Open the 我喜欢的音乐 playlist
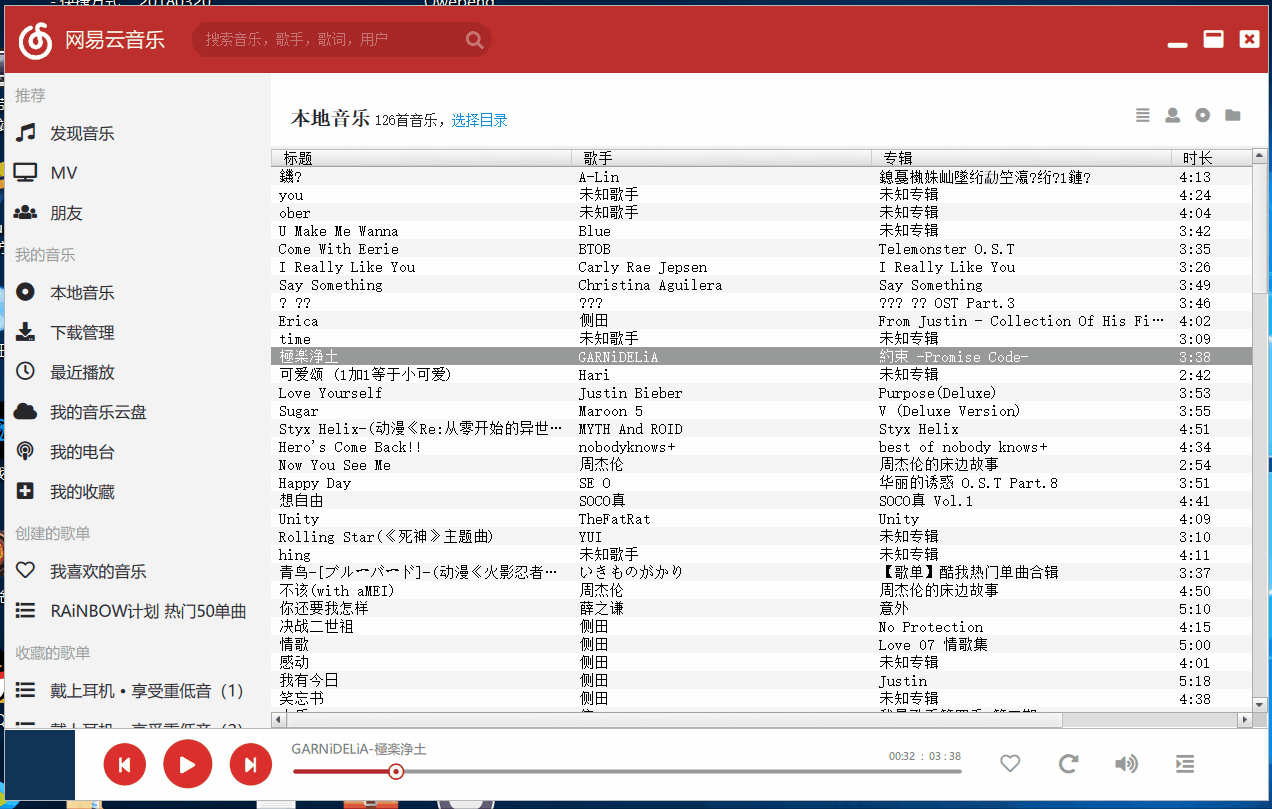Image resolution: width=1272 pixels, height=809 pixels. pyautogui.click(x=98, y=572)
